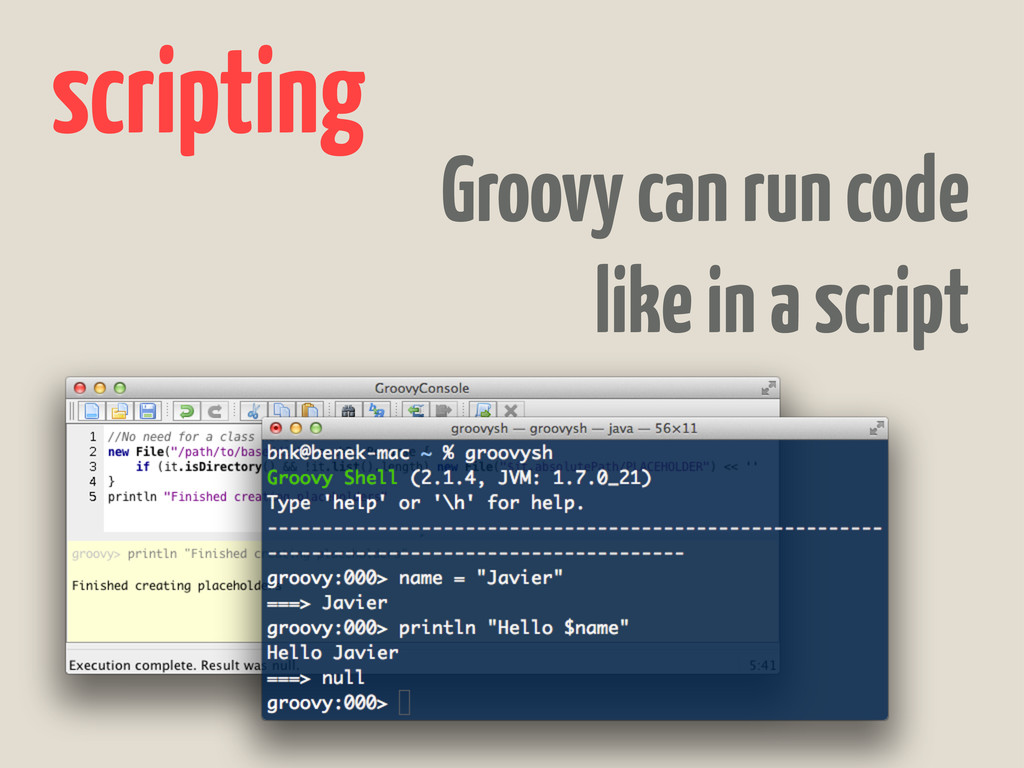
Task: Click New File icon in GroovyConsole toolbar
Action: click(91, 411)
